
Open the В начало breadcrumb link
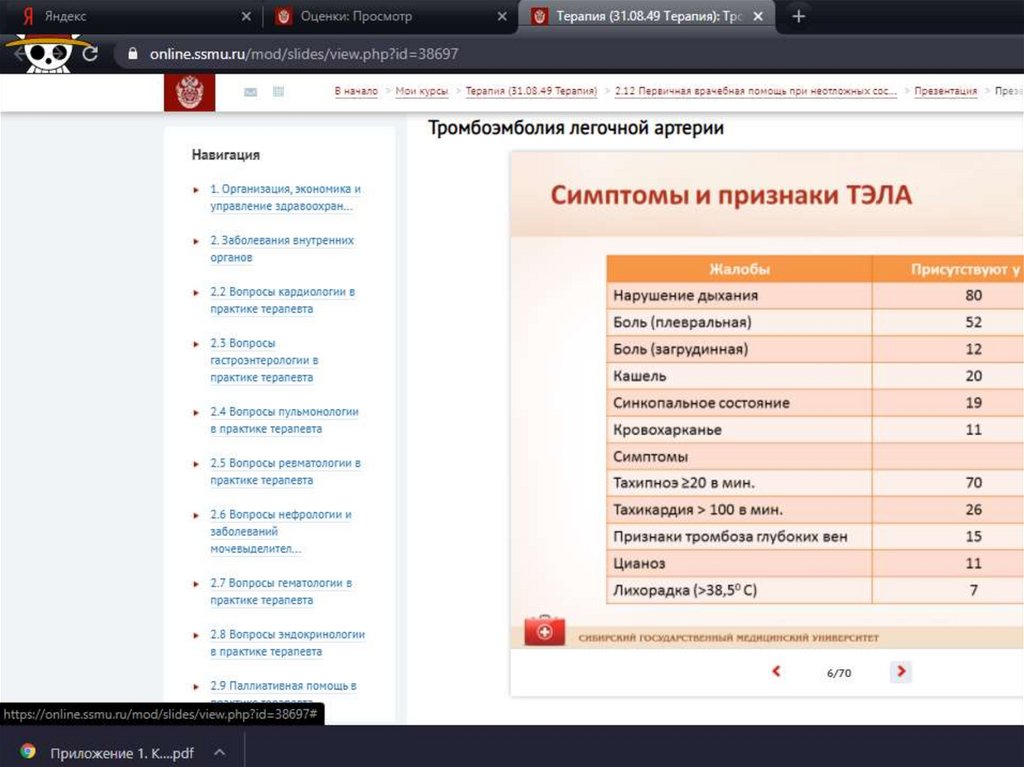(x=356, y=91)
